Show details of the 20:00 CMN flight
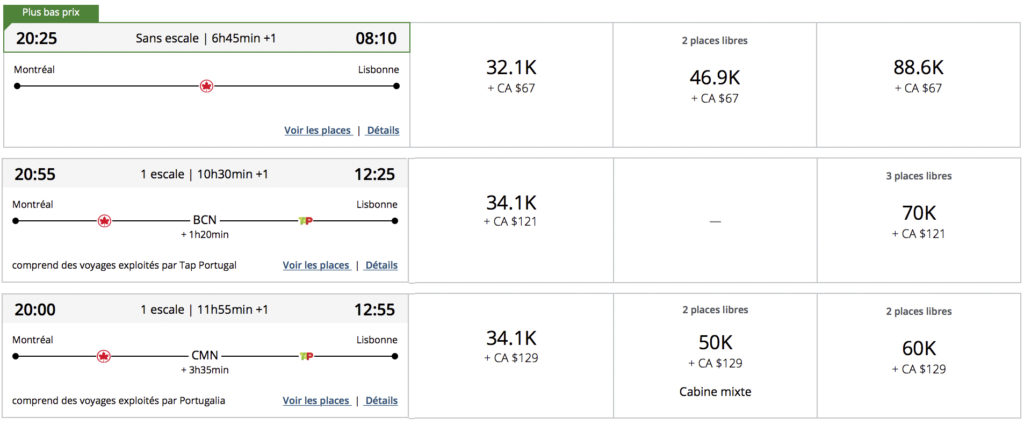1024x425 pixels. (x=382, y=400)
